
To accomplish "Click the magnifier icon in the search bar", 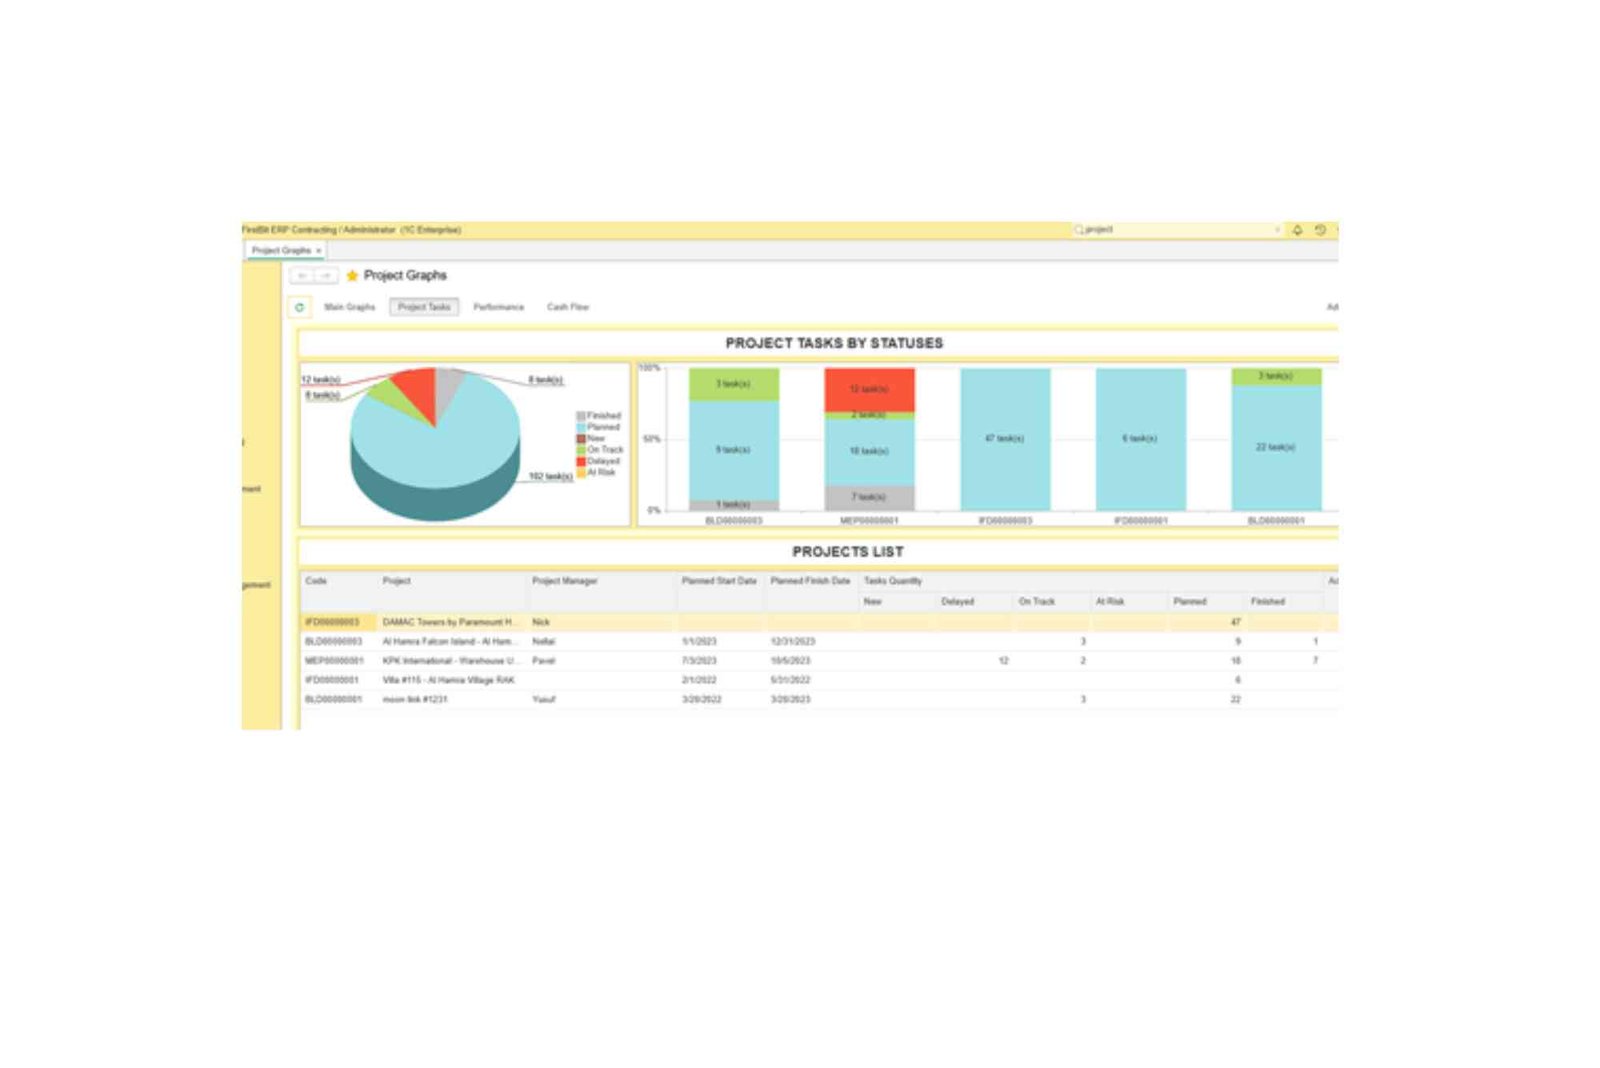I will pos(1080,229).
